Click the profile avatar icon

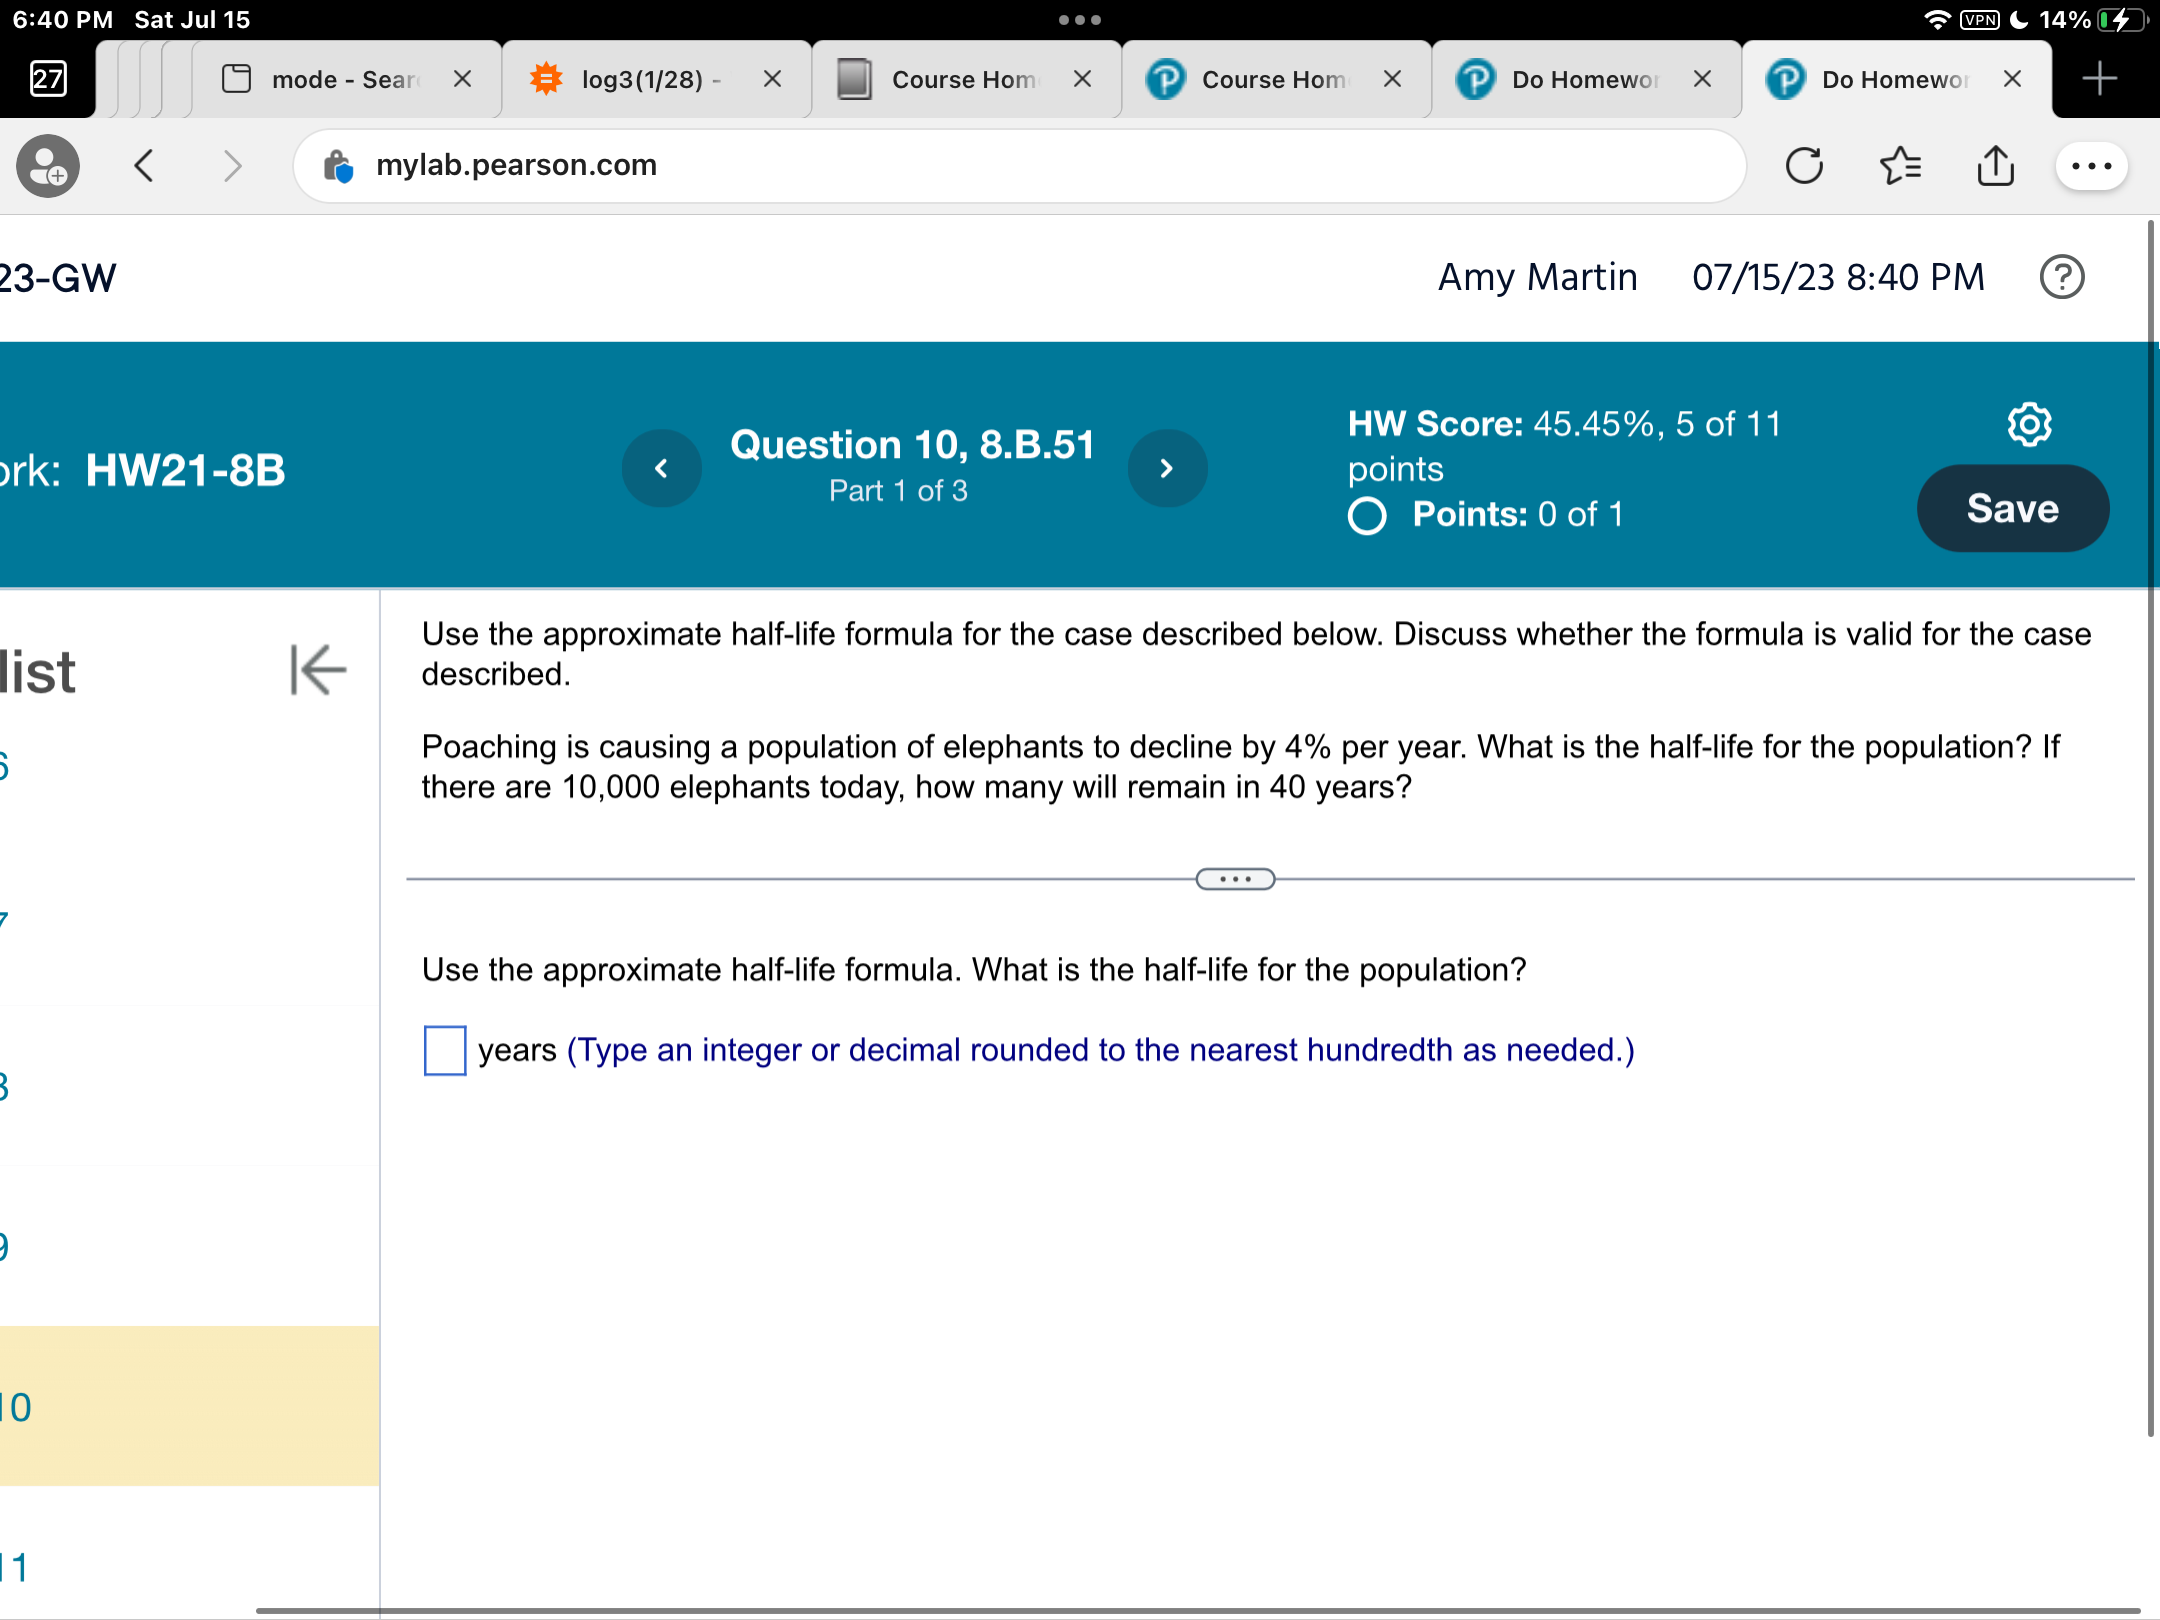tap(48, 166)
